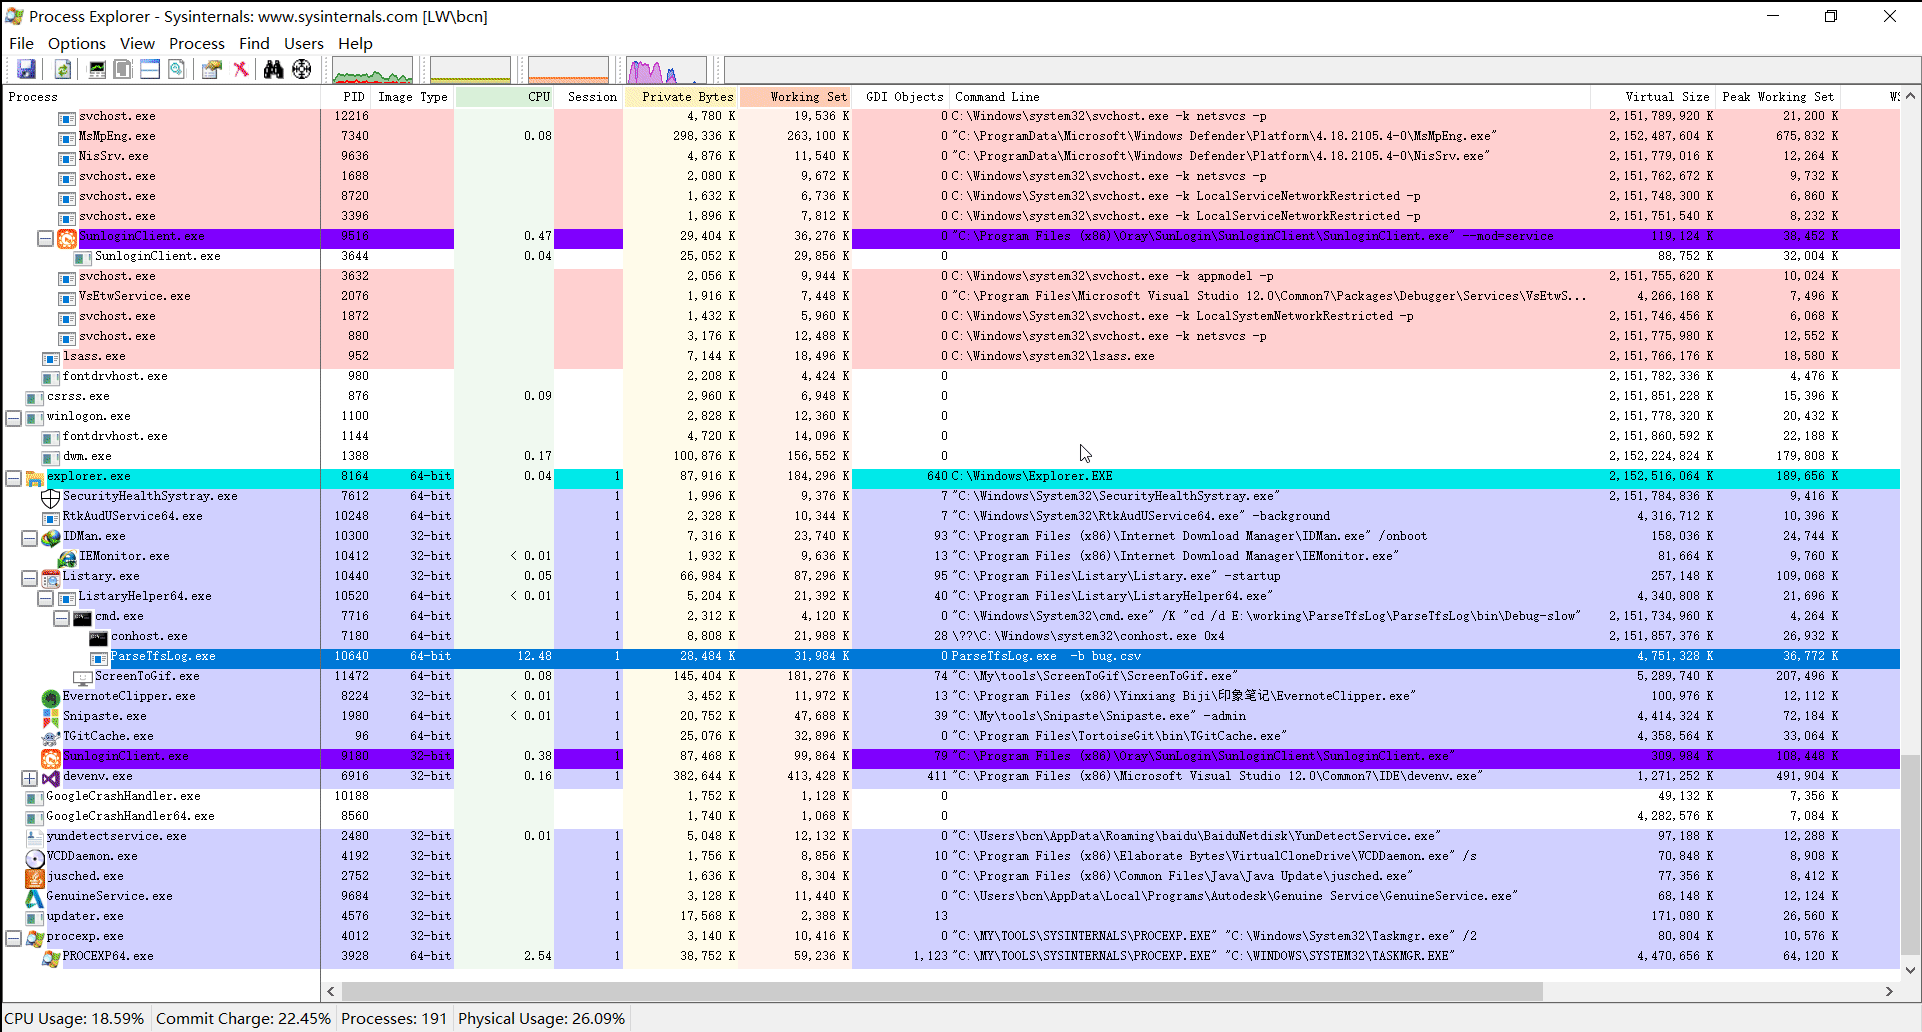Collapse SunloginClient.exe PID 9516 tree node
1922x1032 pixels.
coord(45,238)
